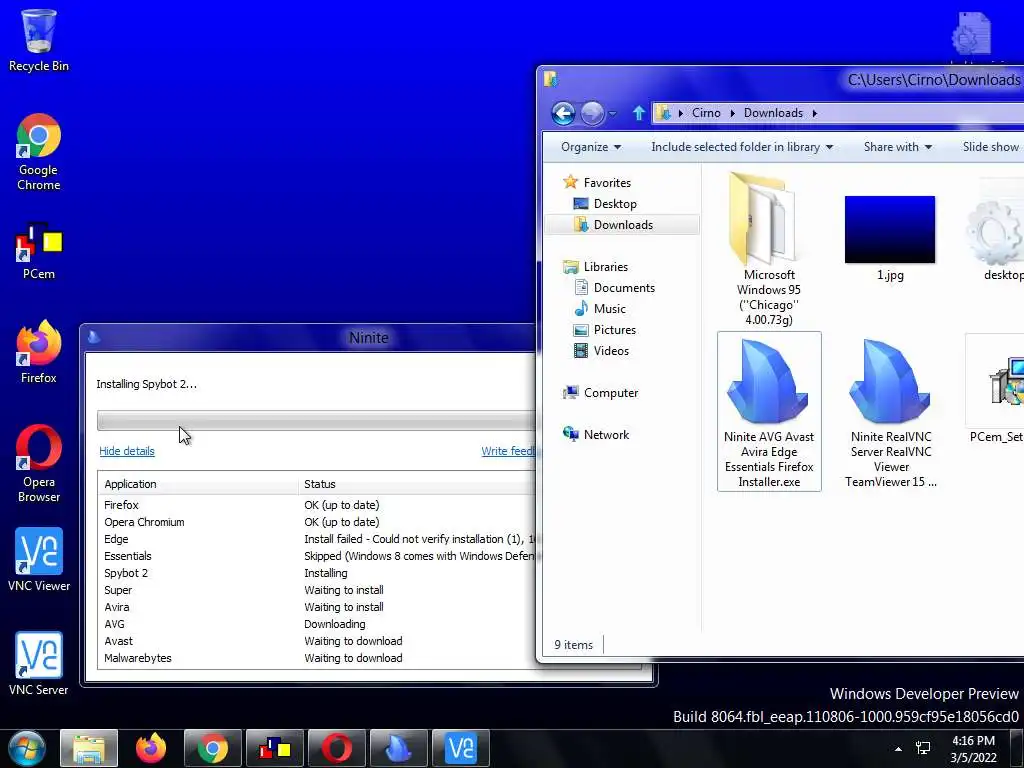Open the Opera Browser desktop shortcut
The image size is (1024, 768).
click(39, 462)
